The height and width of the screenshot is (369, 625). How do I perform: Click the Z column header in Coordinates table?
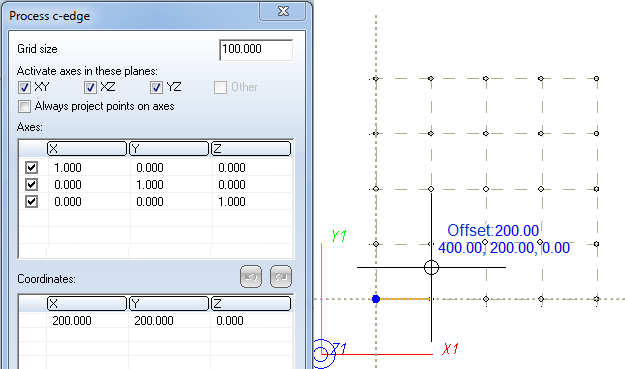[251, 304]
